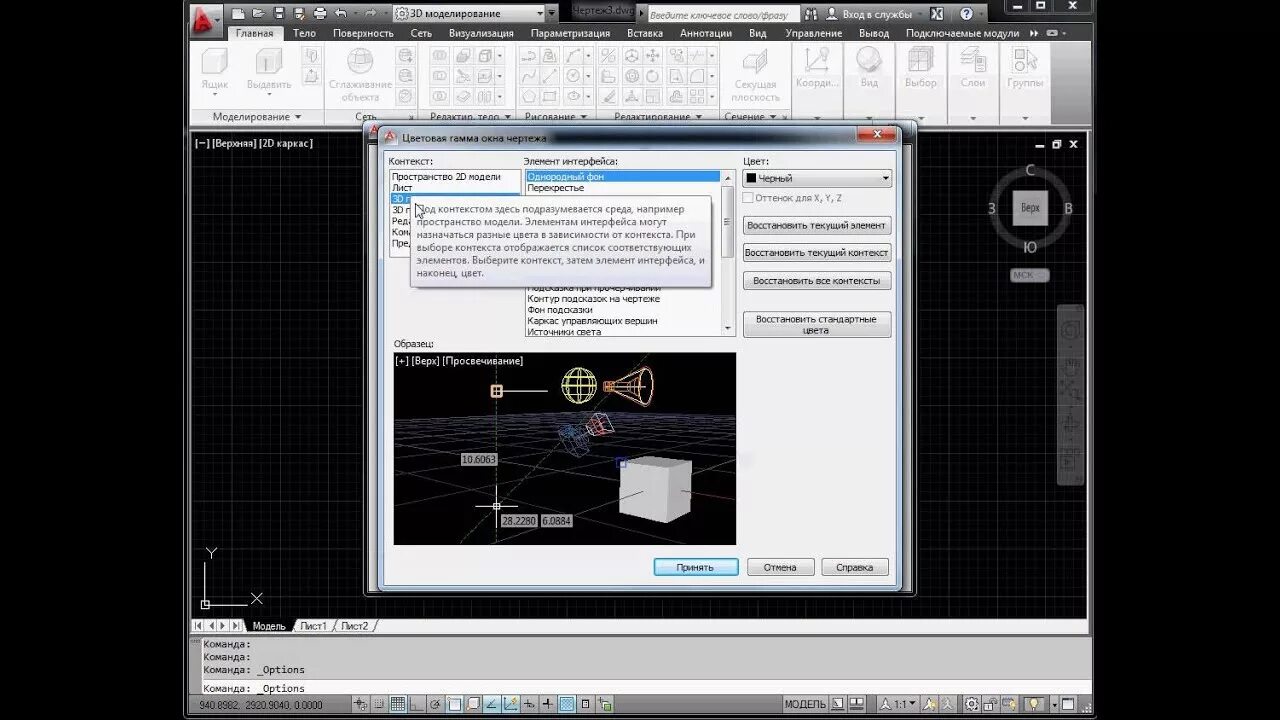Click the Open file icon in quick access toolbar
This screenshot has height=720, width=1280.
(x=258, y=14)
